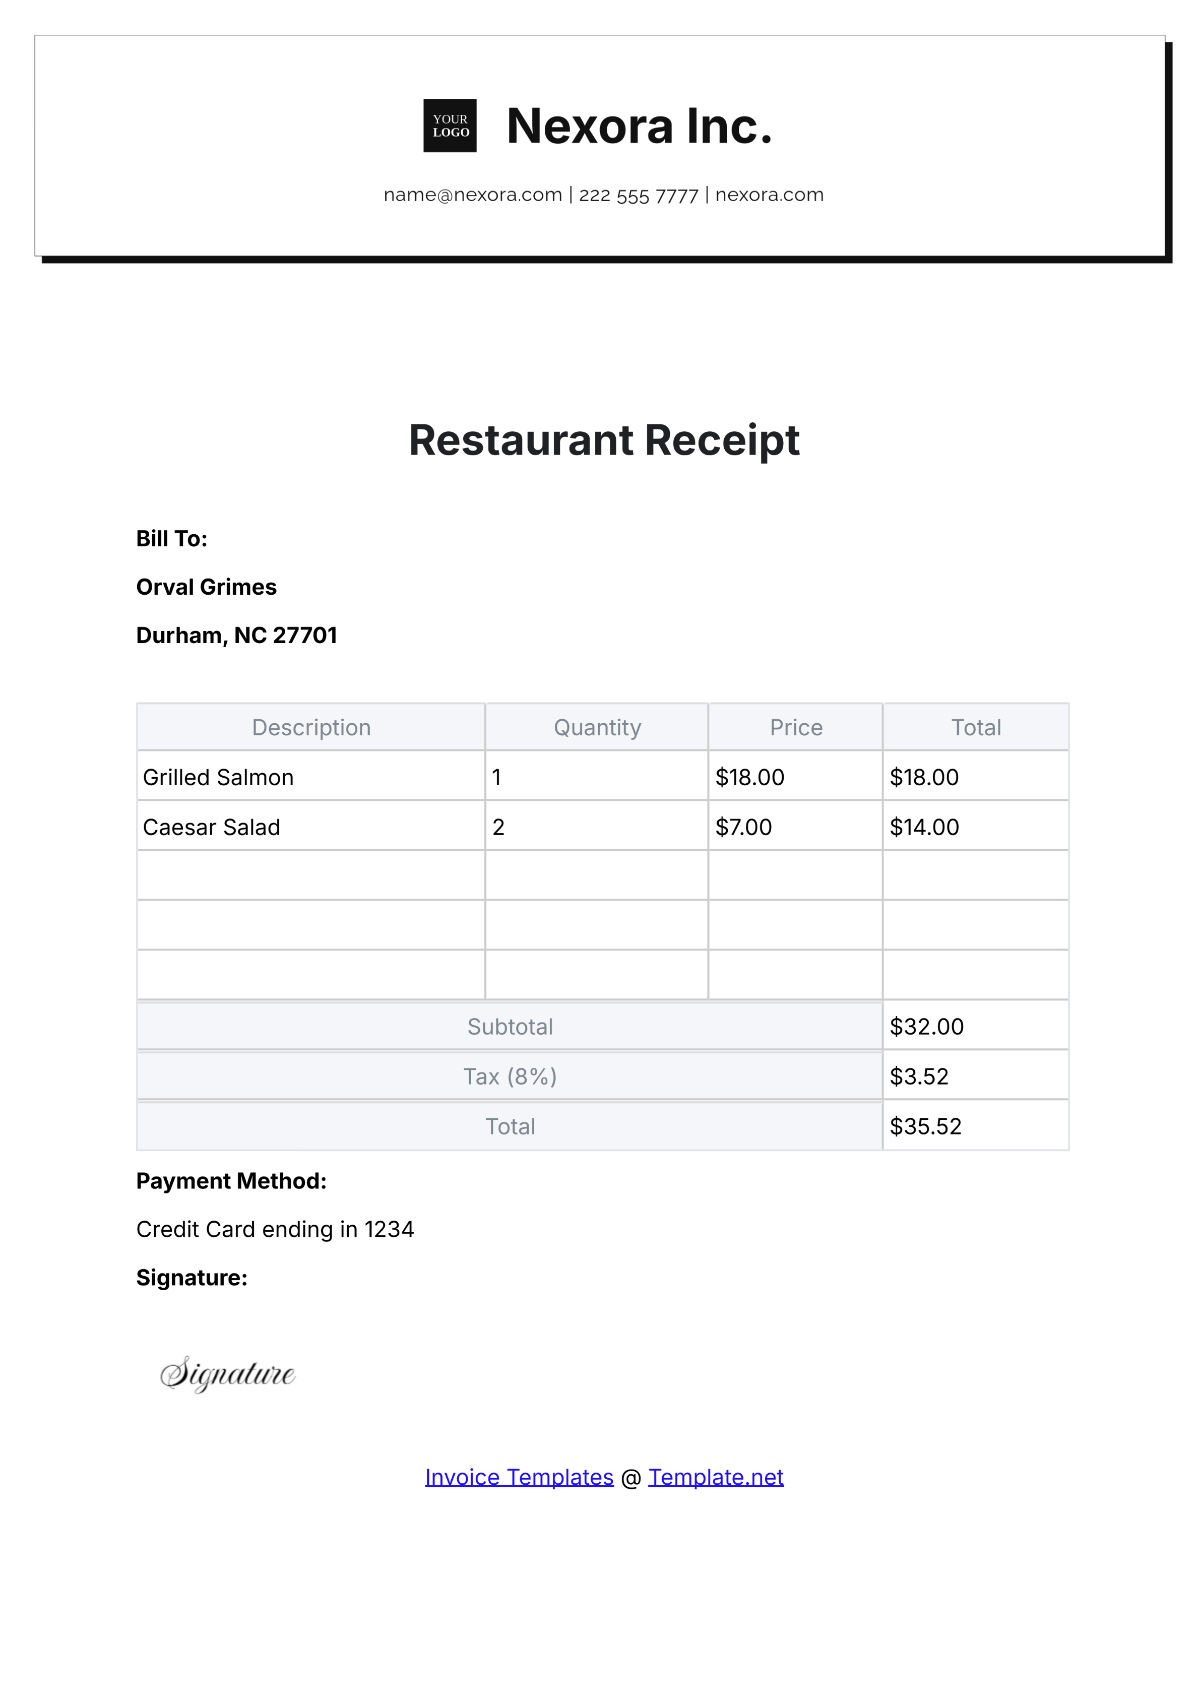Click the first empty description cell

[x=311, y=876]
